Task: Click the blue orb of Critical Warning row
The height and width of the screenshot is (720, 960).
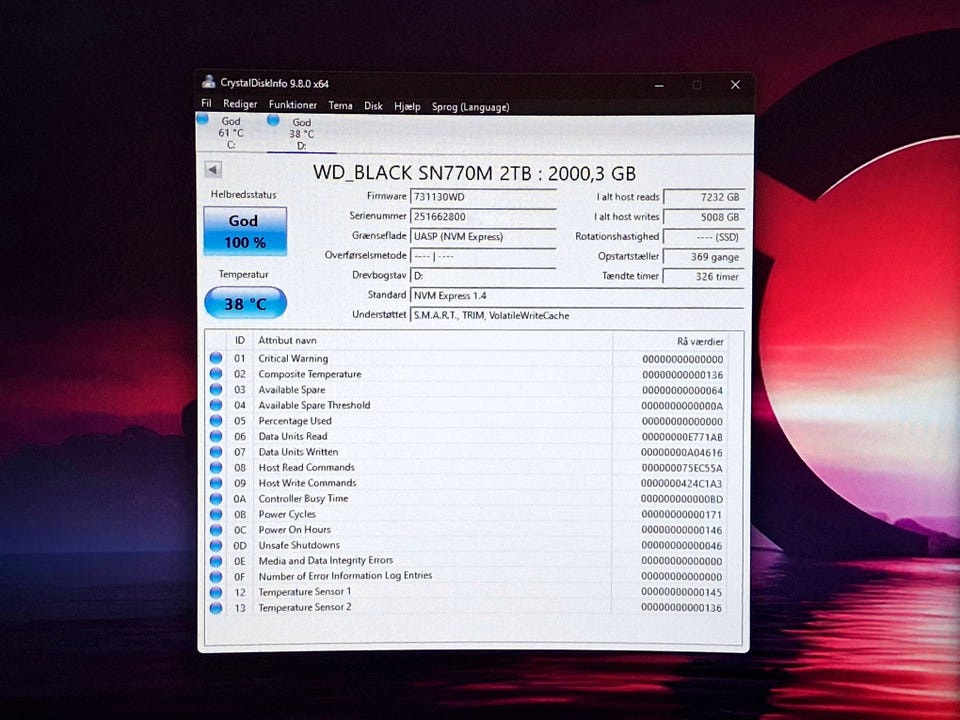Action: (x=216, y=358)
